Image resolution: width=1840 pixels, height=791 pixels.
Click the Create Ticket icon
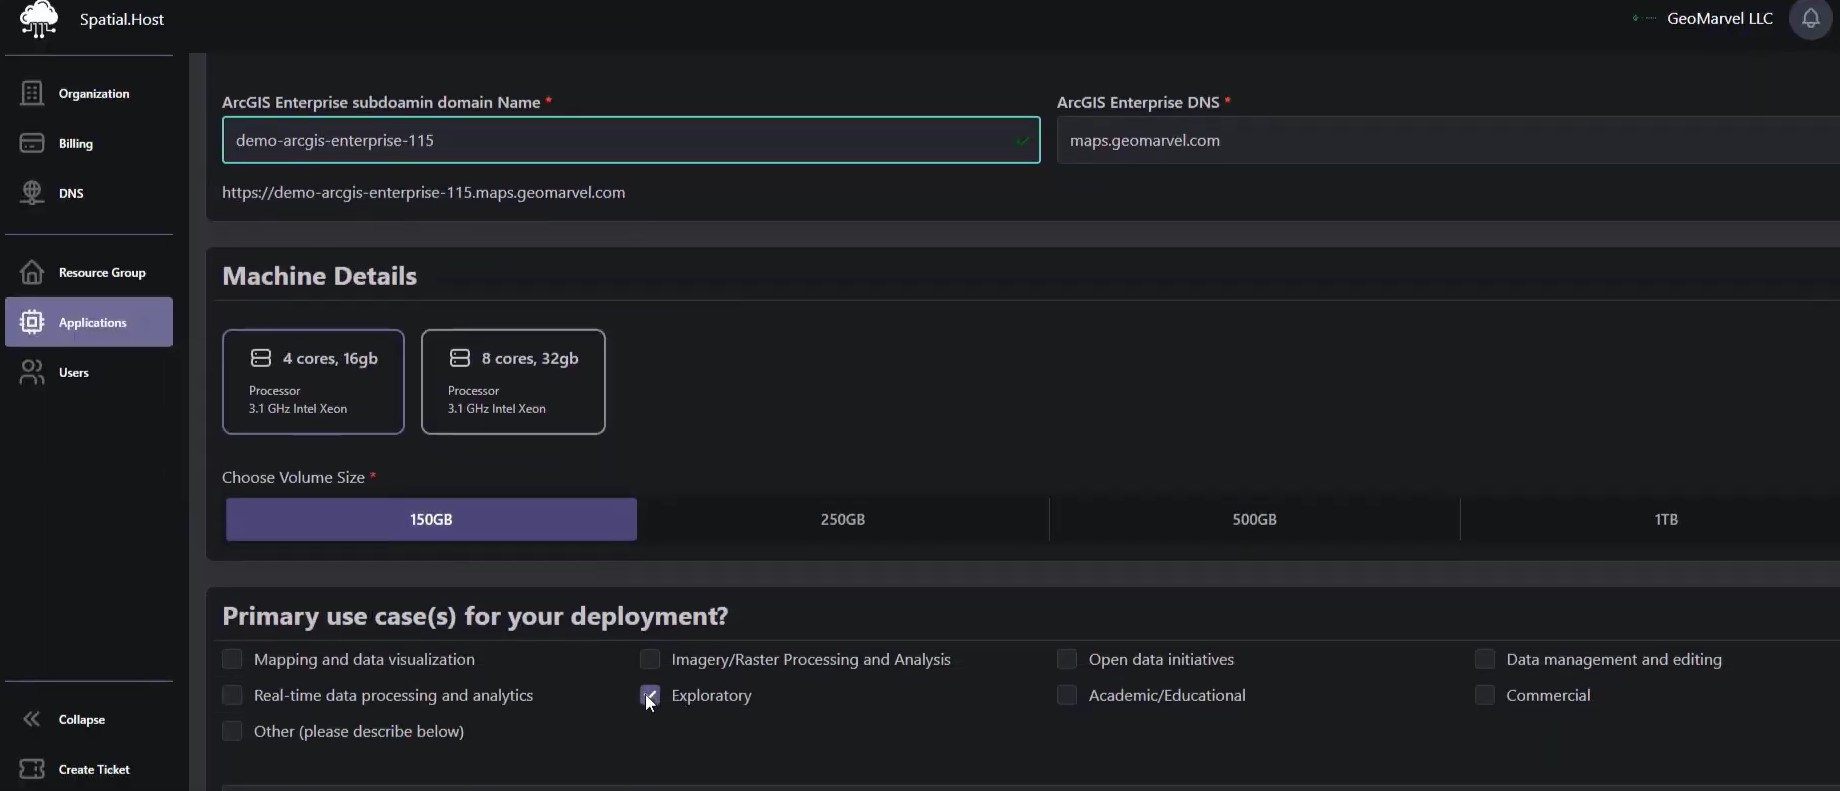[32, 769]
